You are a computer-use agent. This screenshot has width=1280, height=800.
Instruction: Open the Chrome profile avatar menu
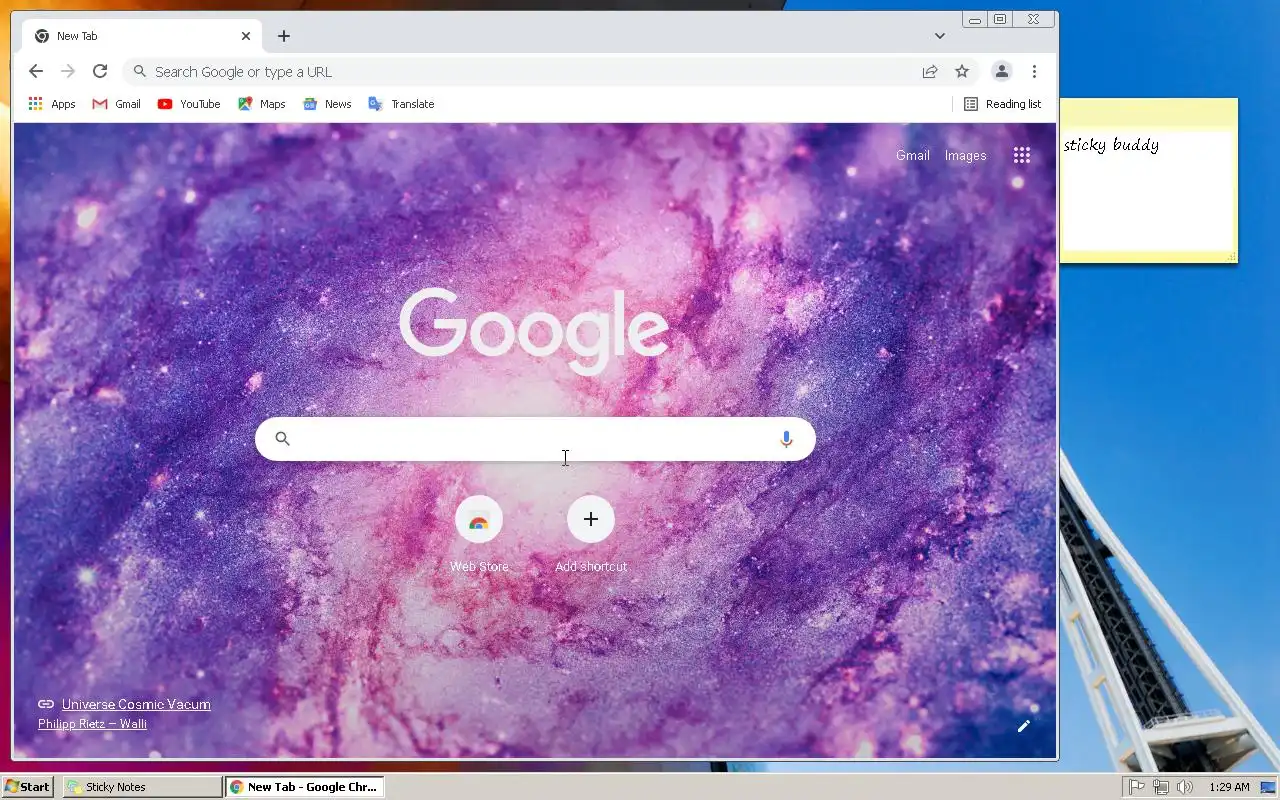click(1001, 71)
